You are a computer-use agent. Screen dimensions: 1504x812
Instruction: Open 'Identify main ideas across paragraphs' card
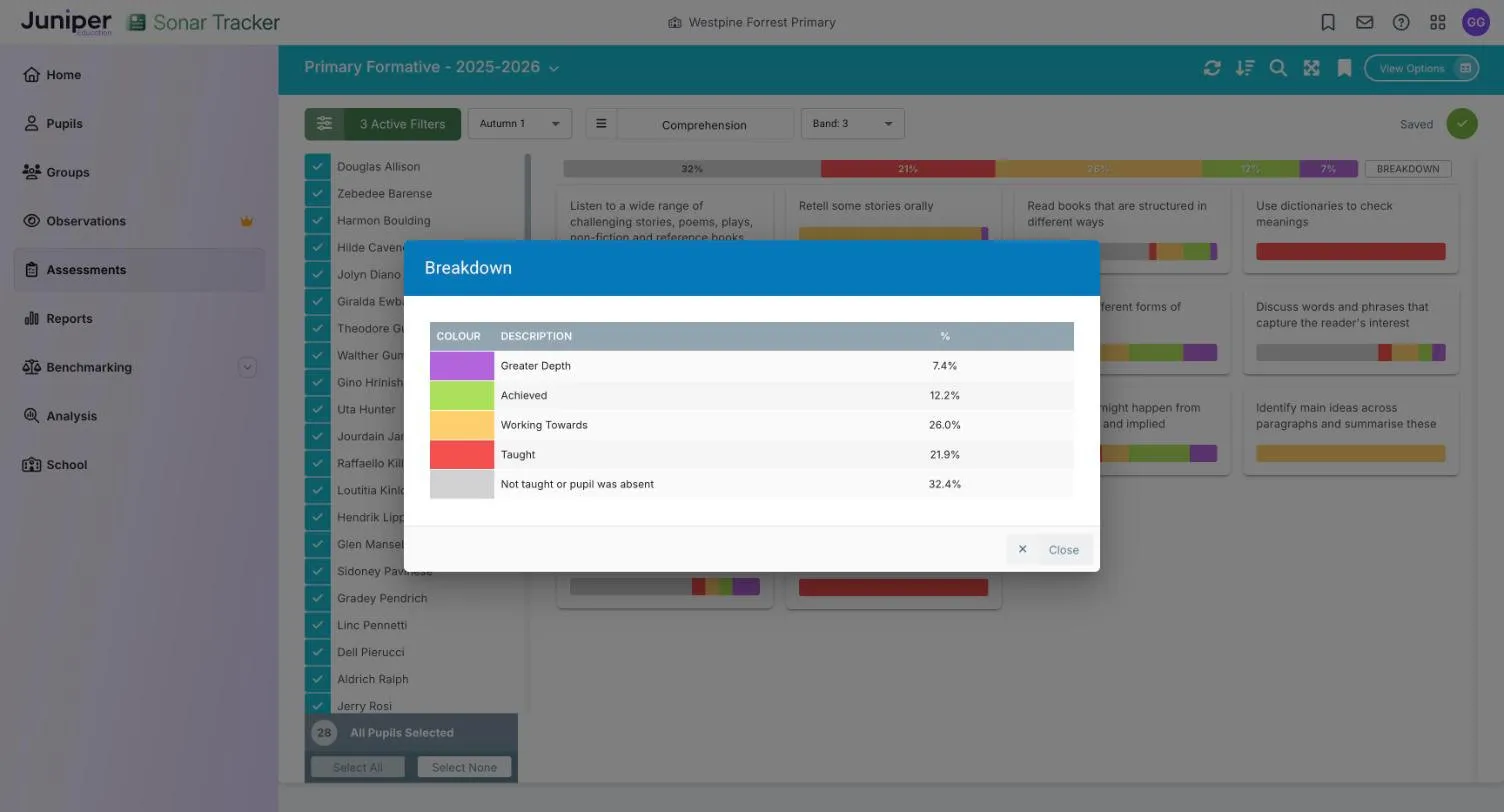(1350, 433)
